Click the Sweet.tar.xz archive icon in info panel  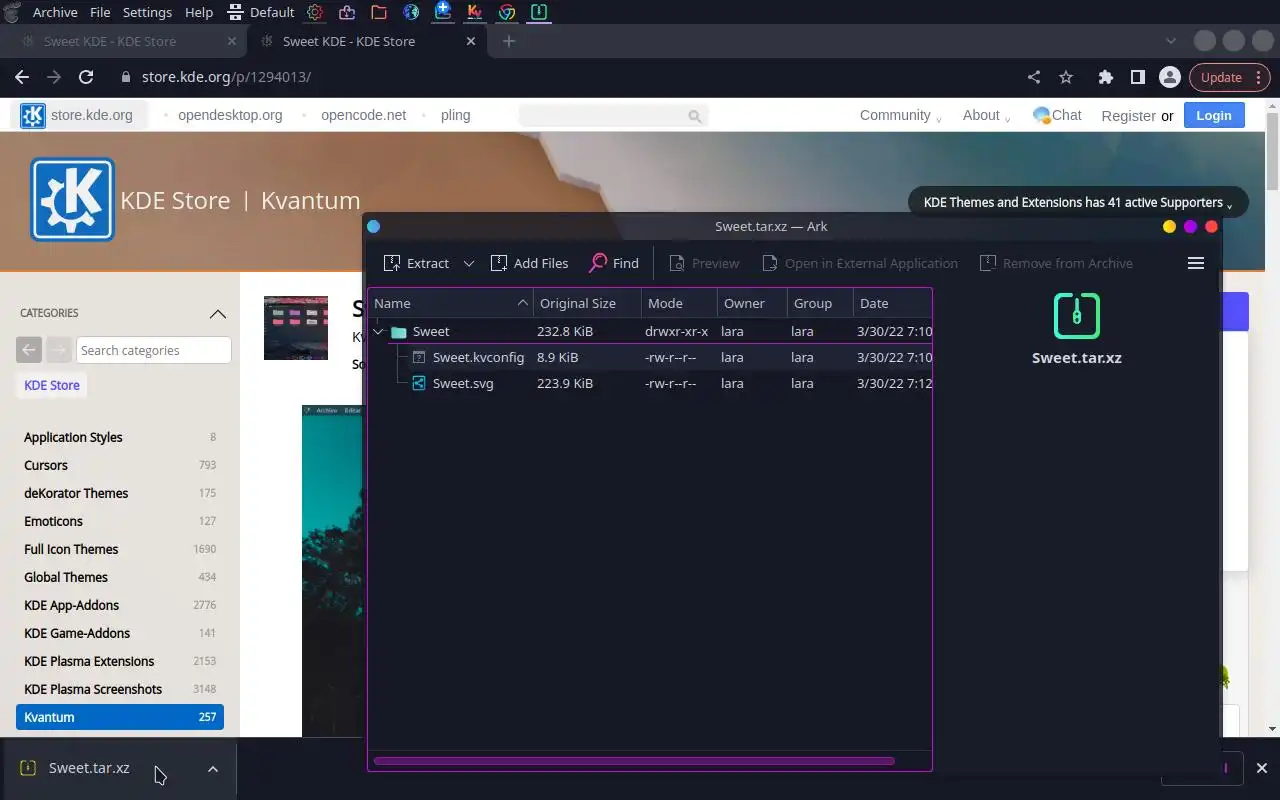(x=1077, y=316)
